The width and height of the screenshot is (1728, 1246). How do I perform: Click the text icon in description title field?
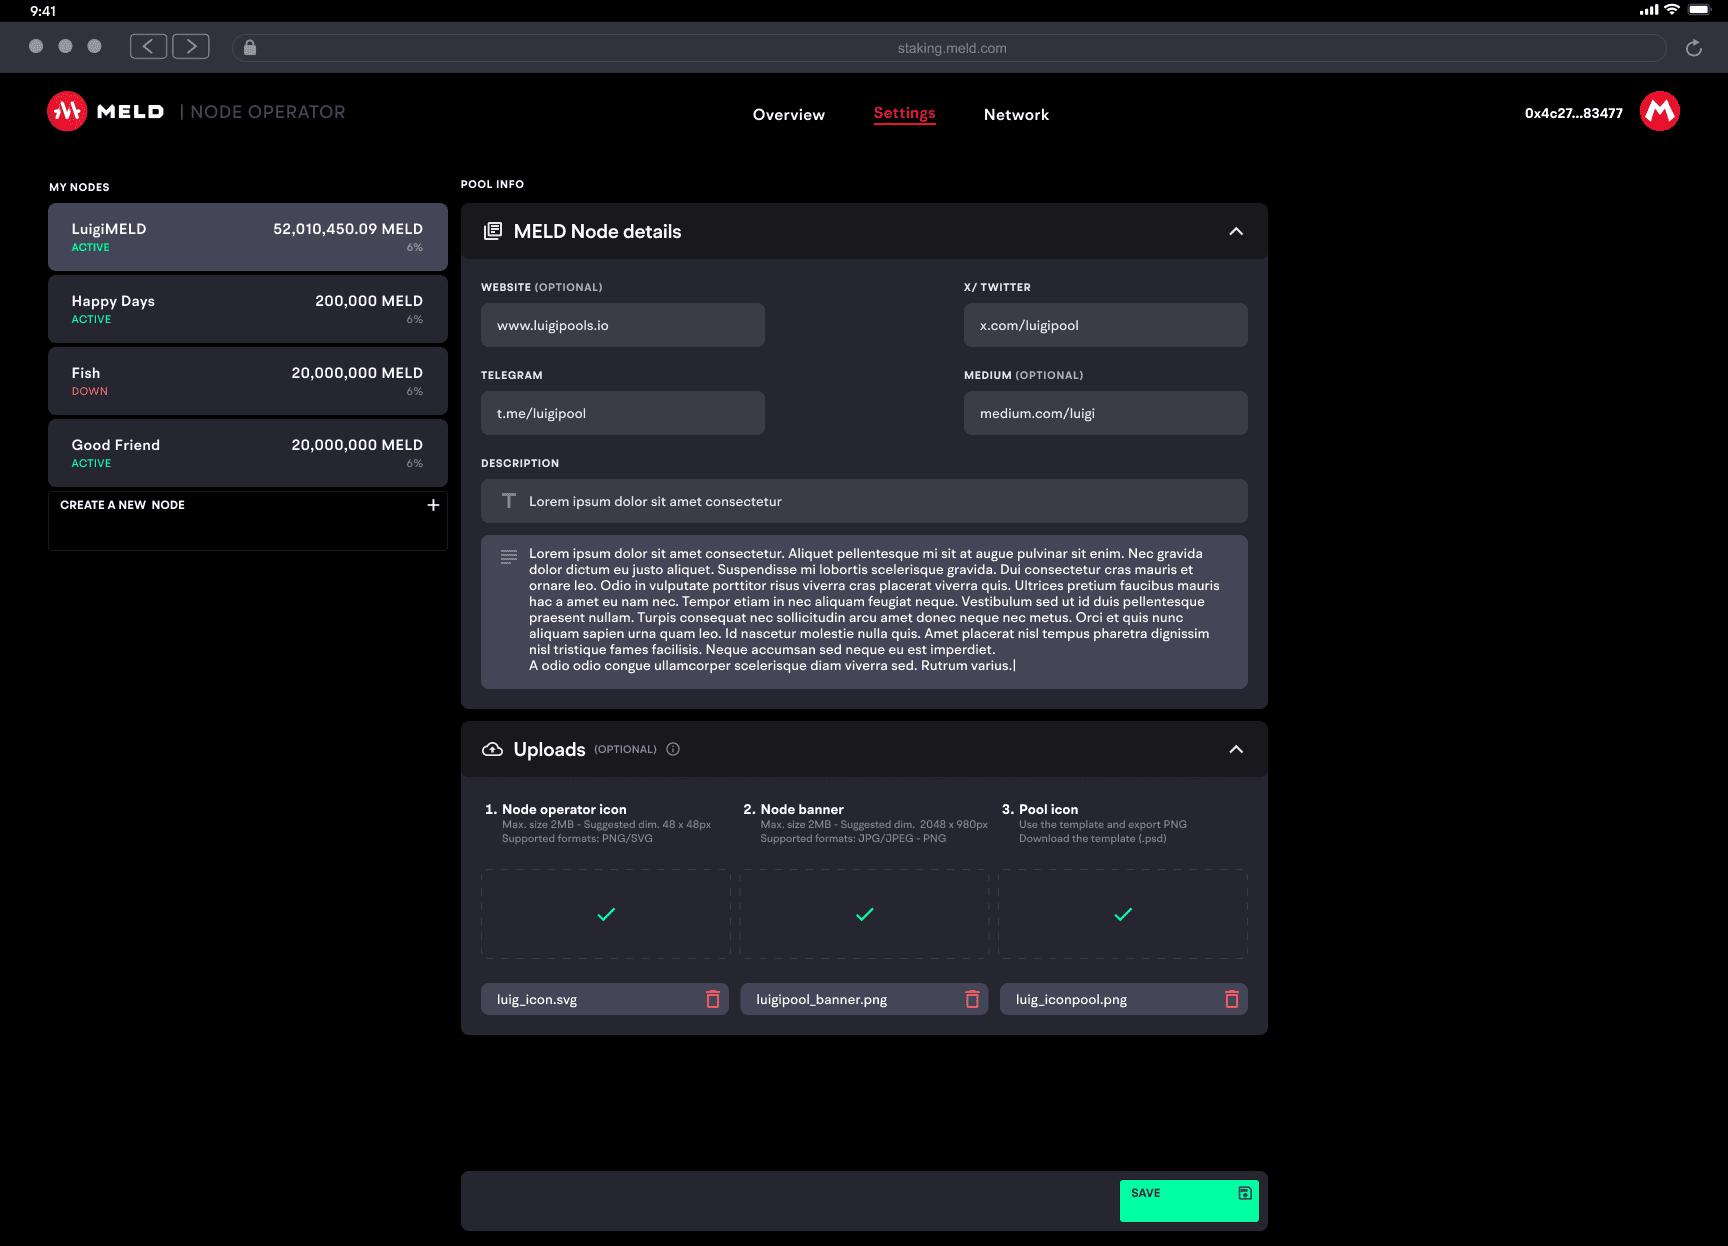pos(508,501)
